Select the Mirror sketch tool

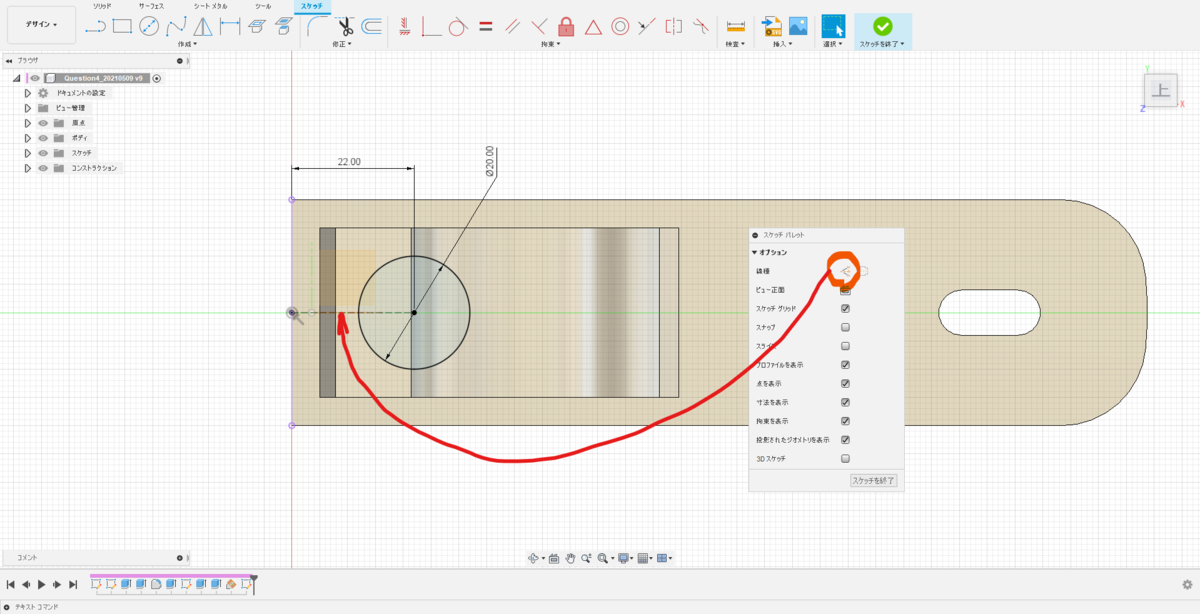203,26
